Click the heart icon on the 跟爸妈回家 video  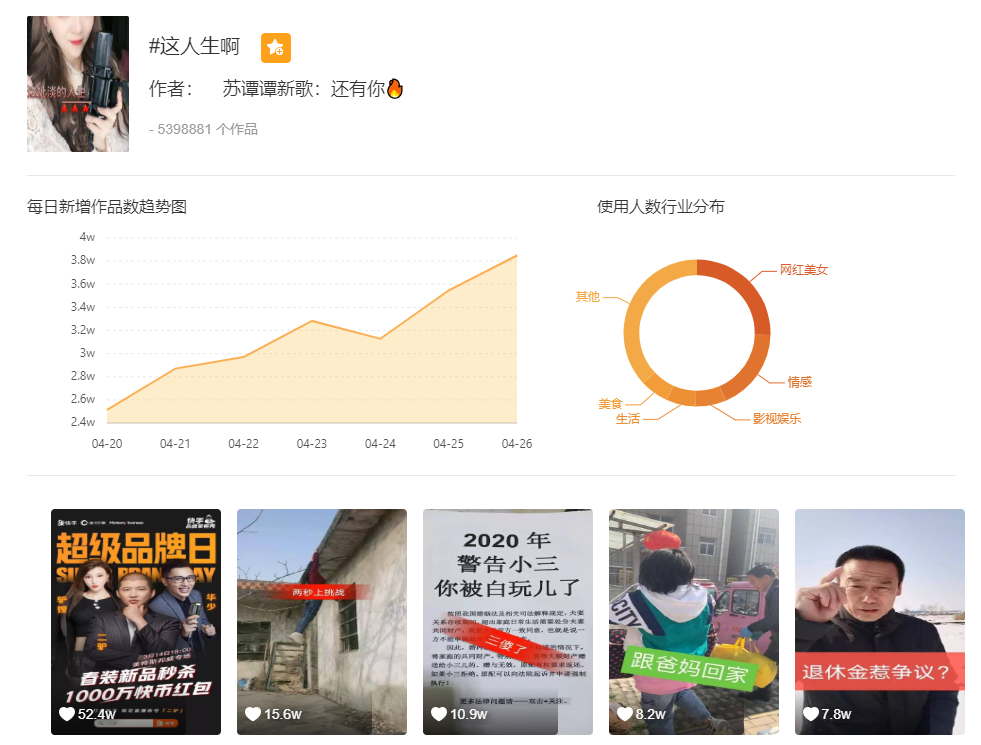[x=623, y=714]
